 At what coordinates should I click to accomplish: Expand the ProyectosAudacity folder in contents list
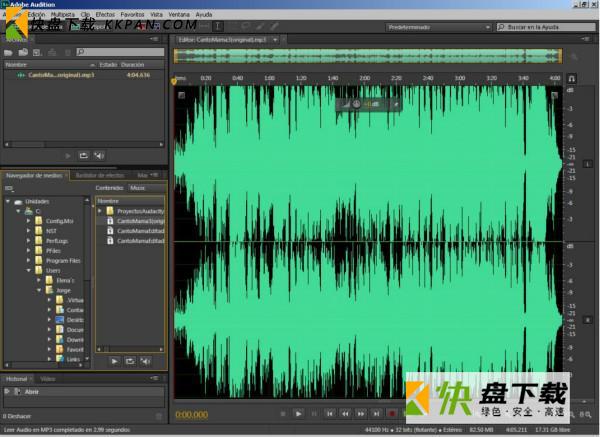tap(100, 211)
